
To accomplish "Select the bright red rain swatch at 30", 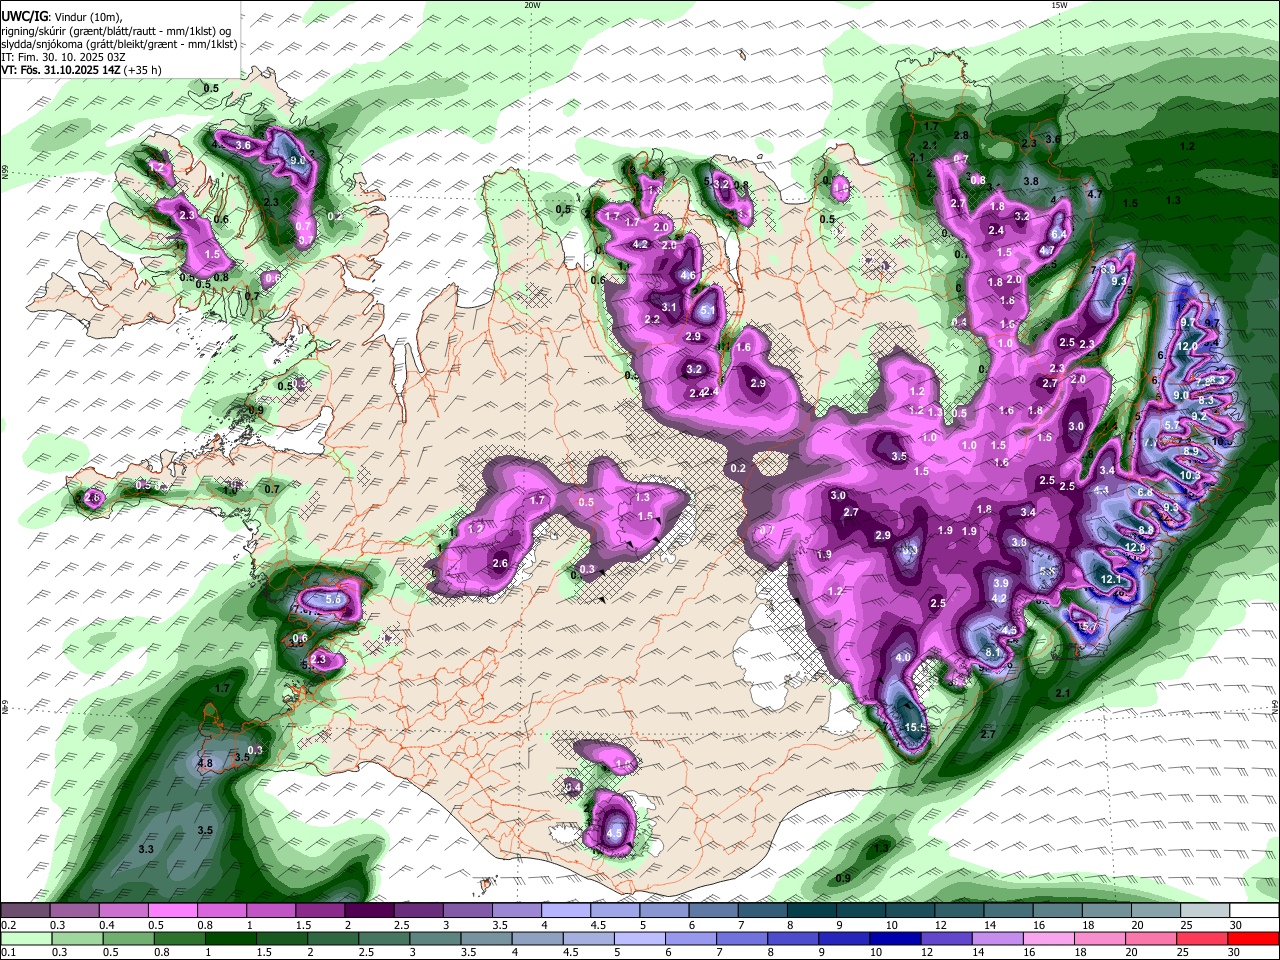I will 1254,938.
